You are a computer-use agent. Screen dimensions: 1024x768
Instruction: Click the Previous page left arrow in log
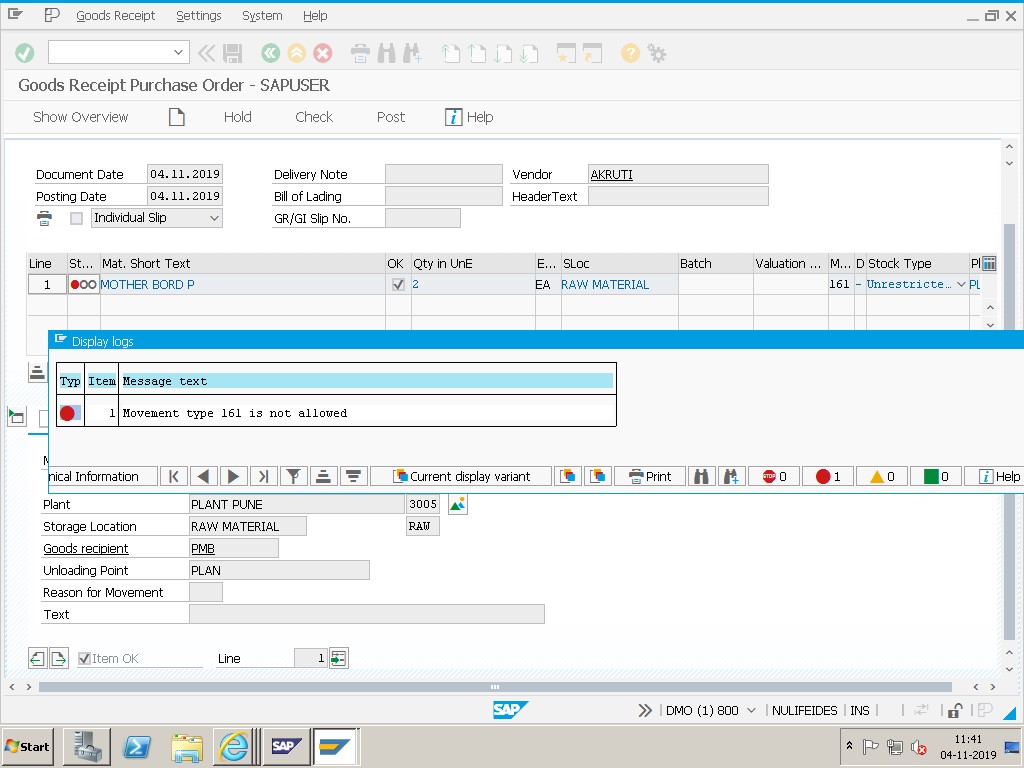(203, 476)
